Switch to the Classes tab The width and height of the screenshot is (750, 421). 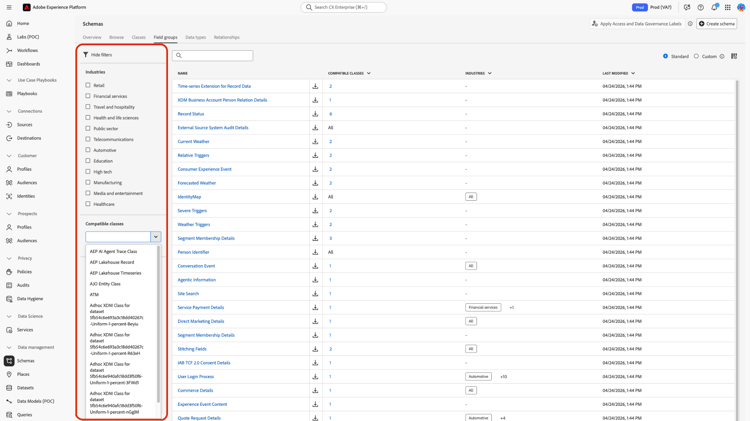(139, 37)
